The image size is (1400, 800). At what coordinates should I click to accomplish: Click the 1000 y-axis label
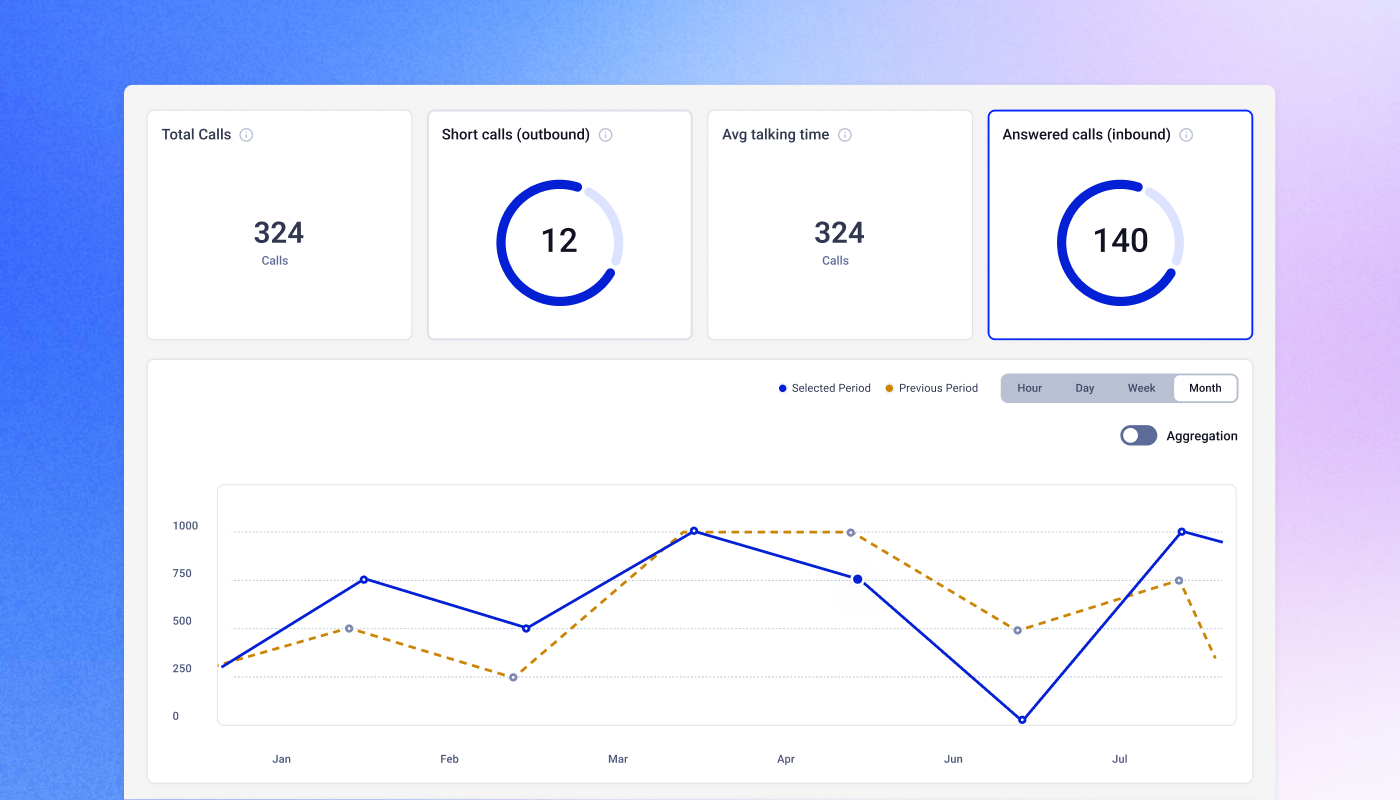click(x=185, y=525)
